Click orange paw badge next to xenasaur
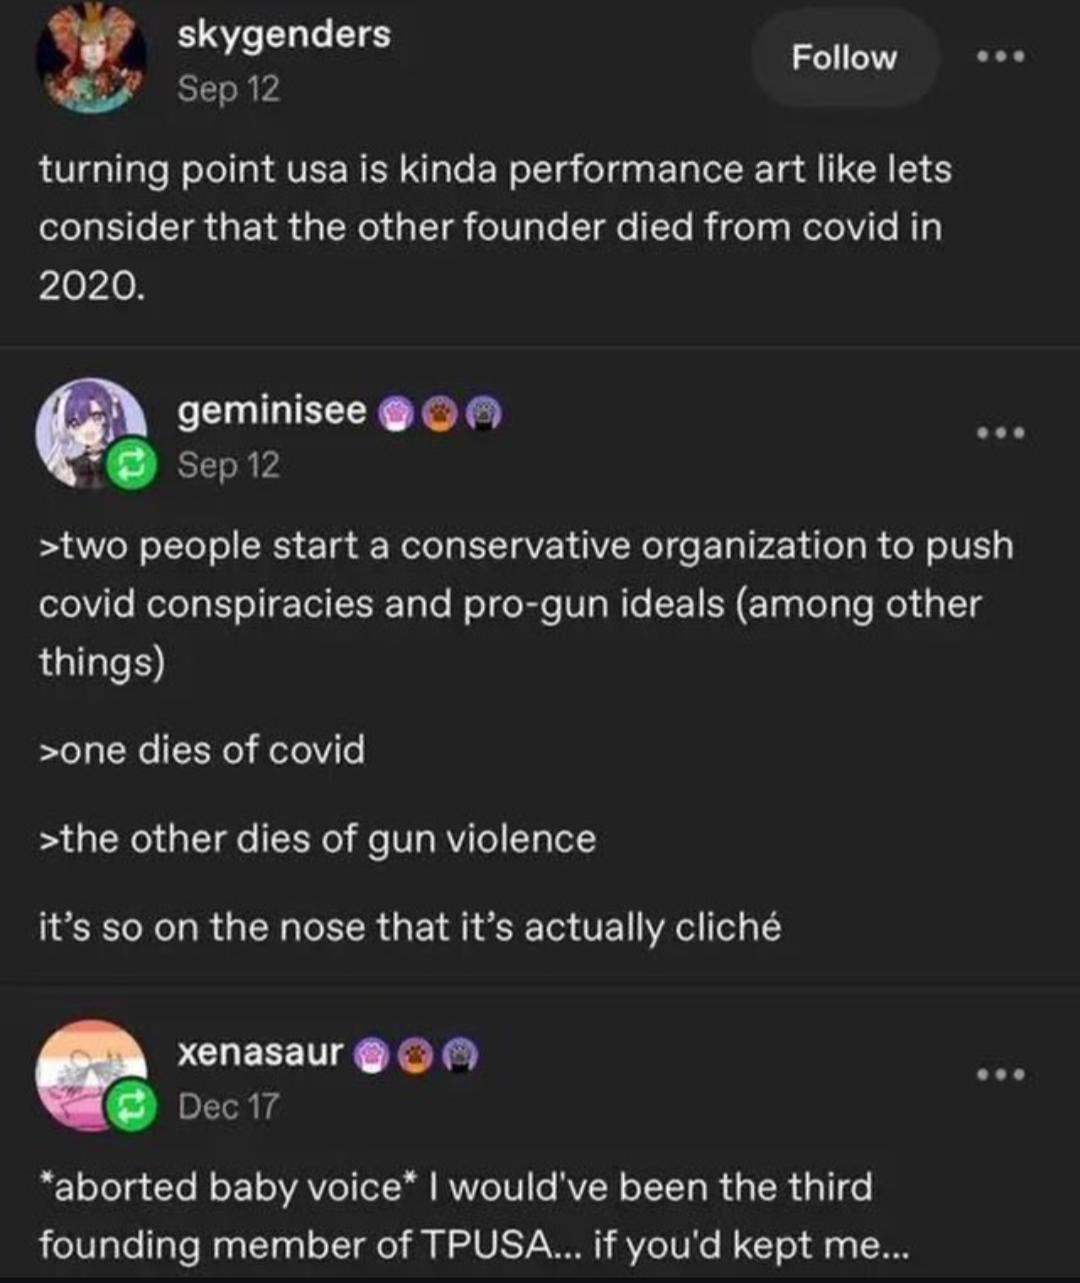This screenshot has height=1283, width=1080. point(416,1054)
